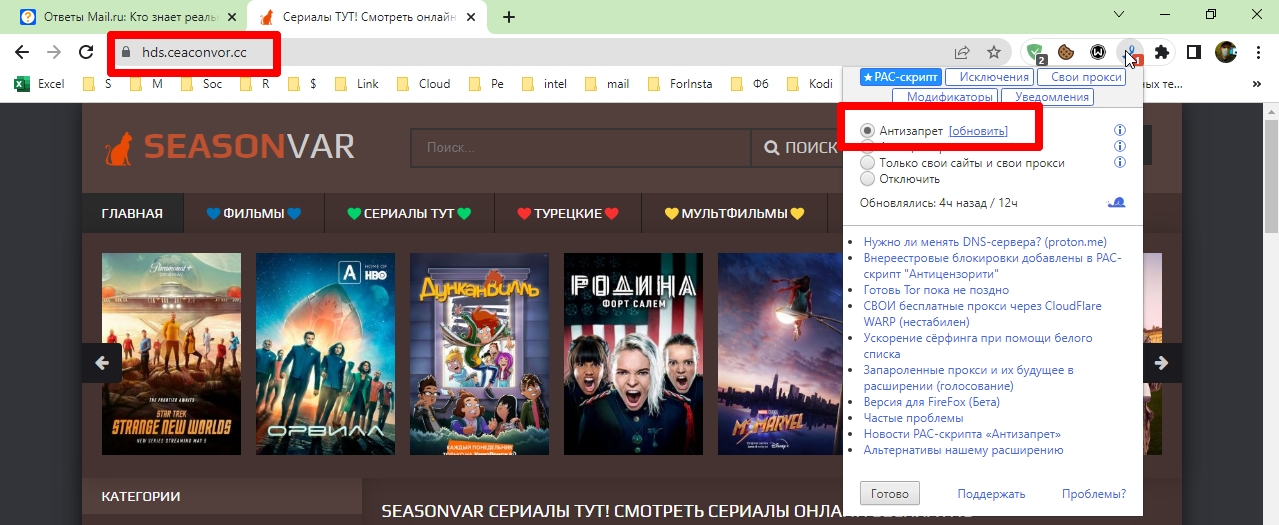Screen dimensions: 1279x525
Task: Open the Star Trek Strange New Worlds poster
Action: coord(171,354)
